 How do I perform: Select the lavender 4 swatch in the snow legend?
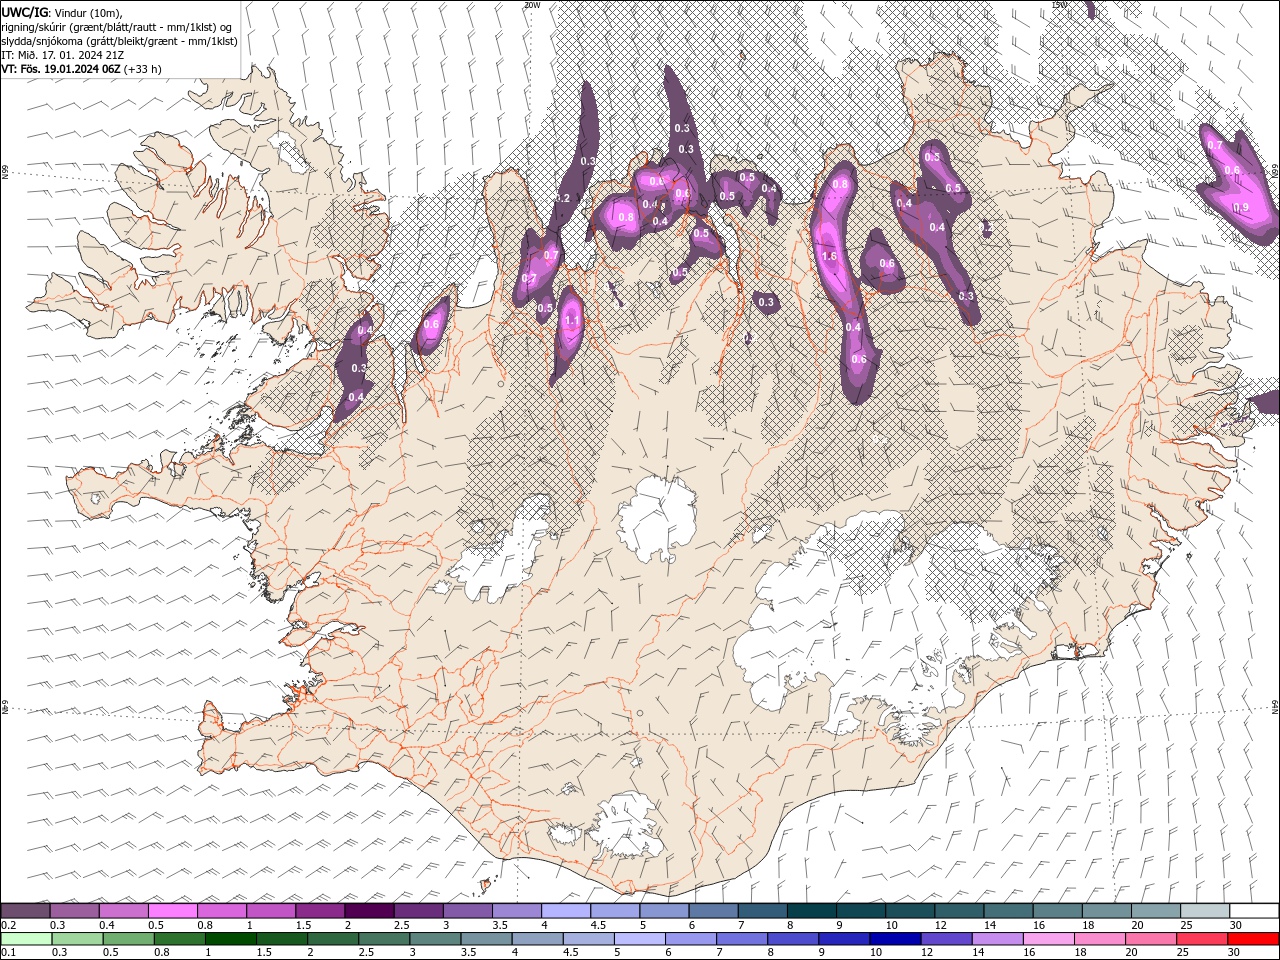point(566,911)
